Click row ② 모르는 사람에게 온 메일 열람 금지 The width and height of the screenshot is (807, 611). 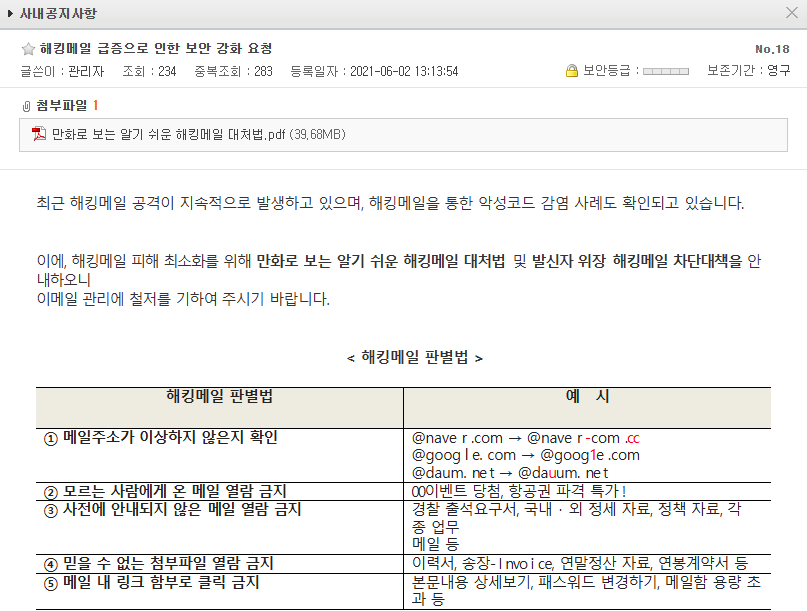pos(165,492)
